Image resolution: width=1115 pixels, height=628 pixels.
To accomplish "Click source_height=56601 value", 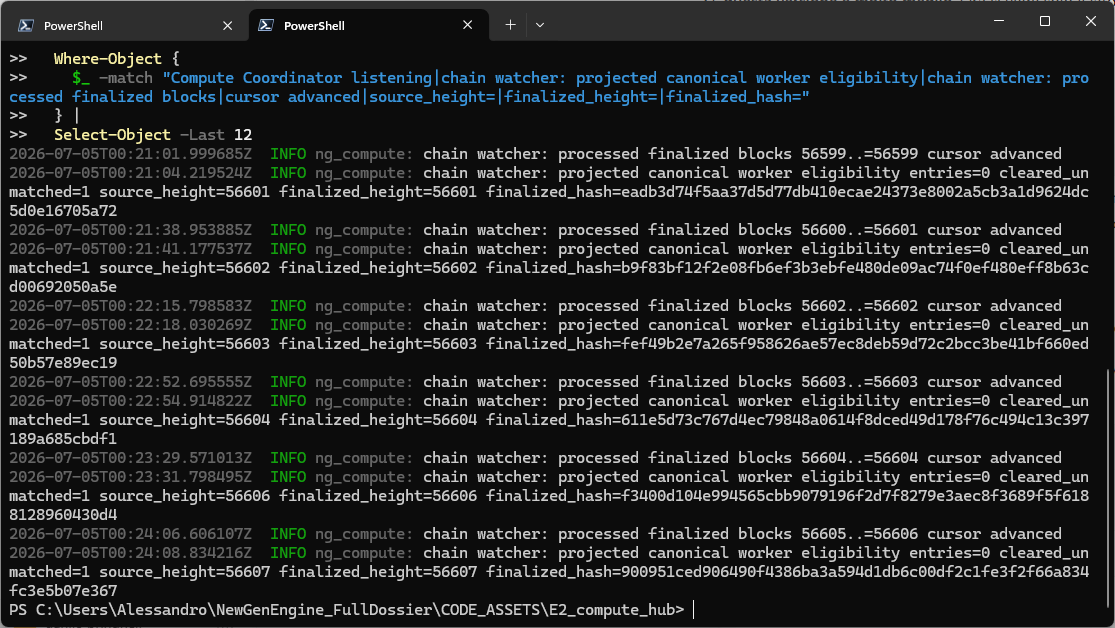I will 185,192.
